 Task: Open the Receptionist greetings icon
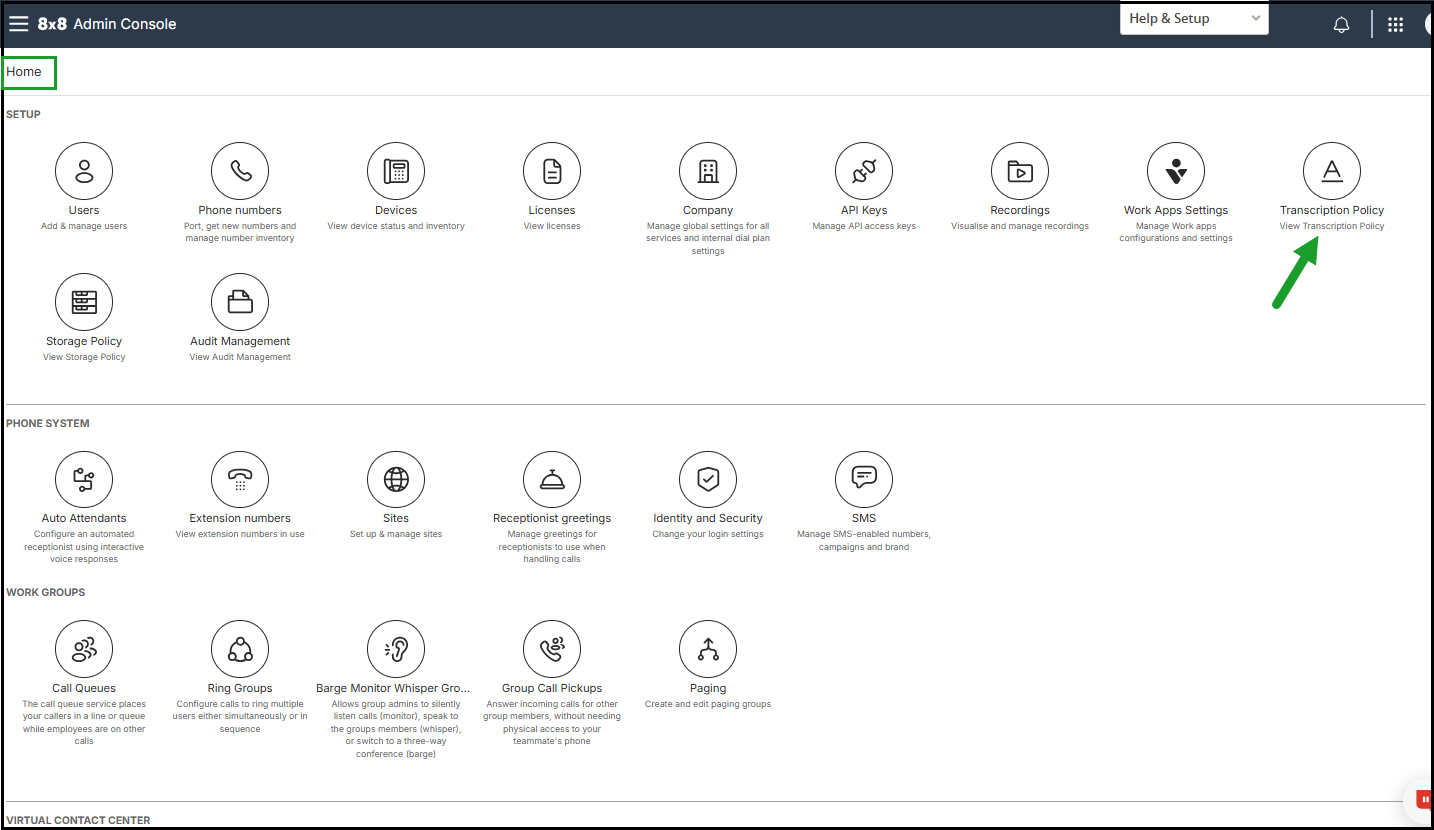click(552, 479)
